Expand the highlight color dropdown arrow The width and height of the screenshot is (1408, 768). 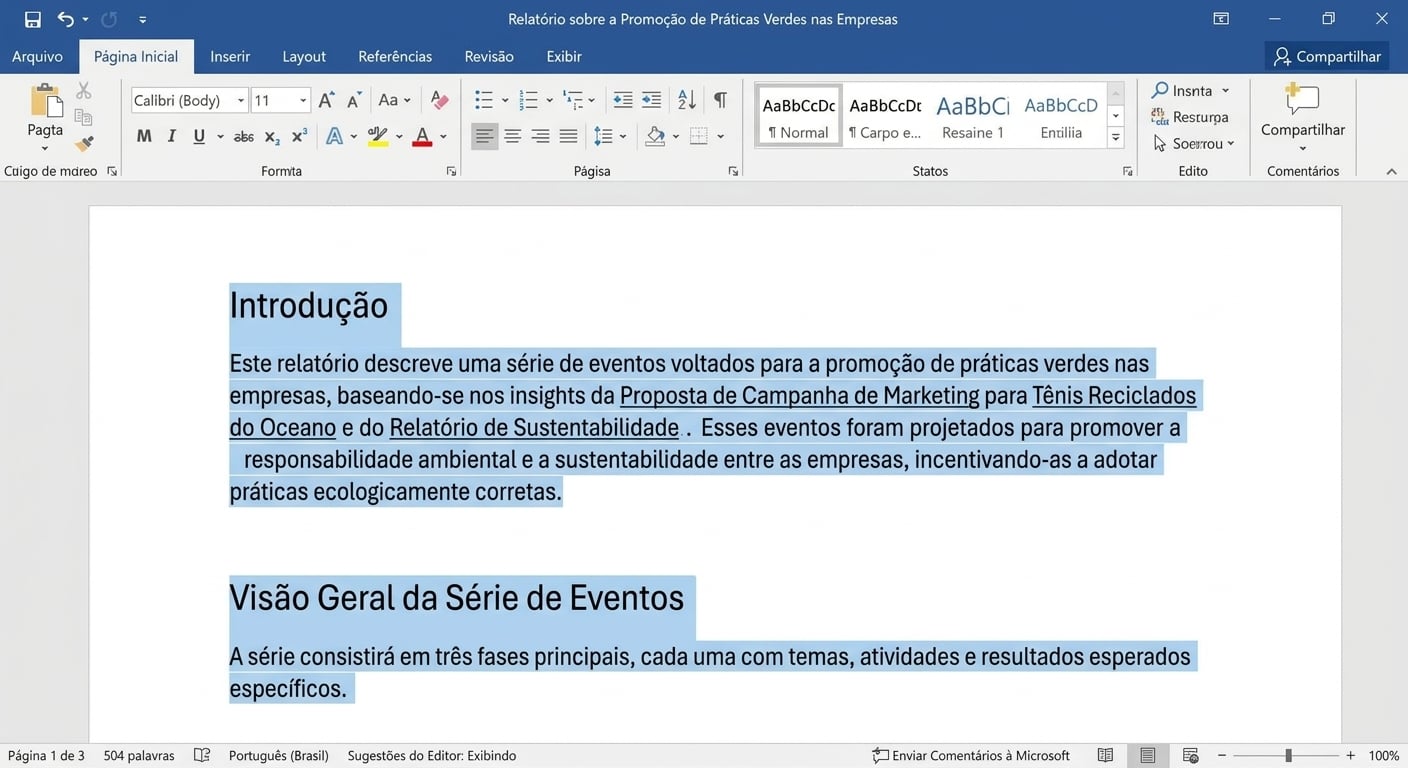(x=399, y=137)
